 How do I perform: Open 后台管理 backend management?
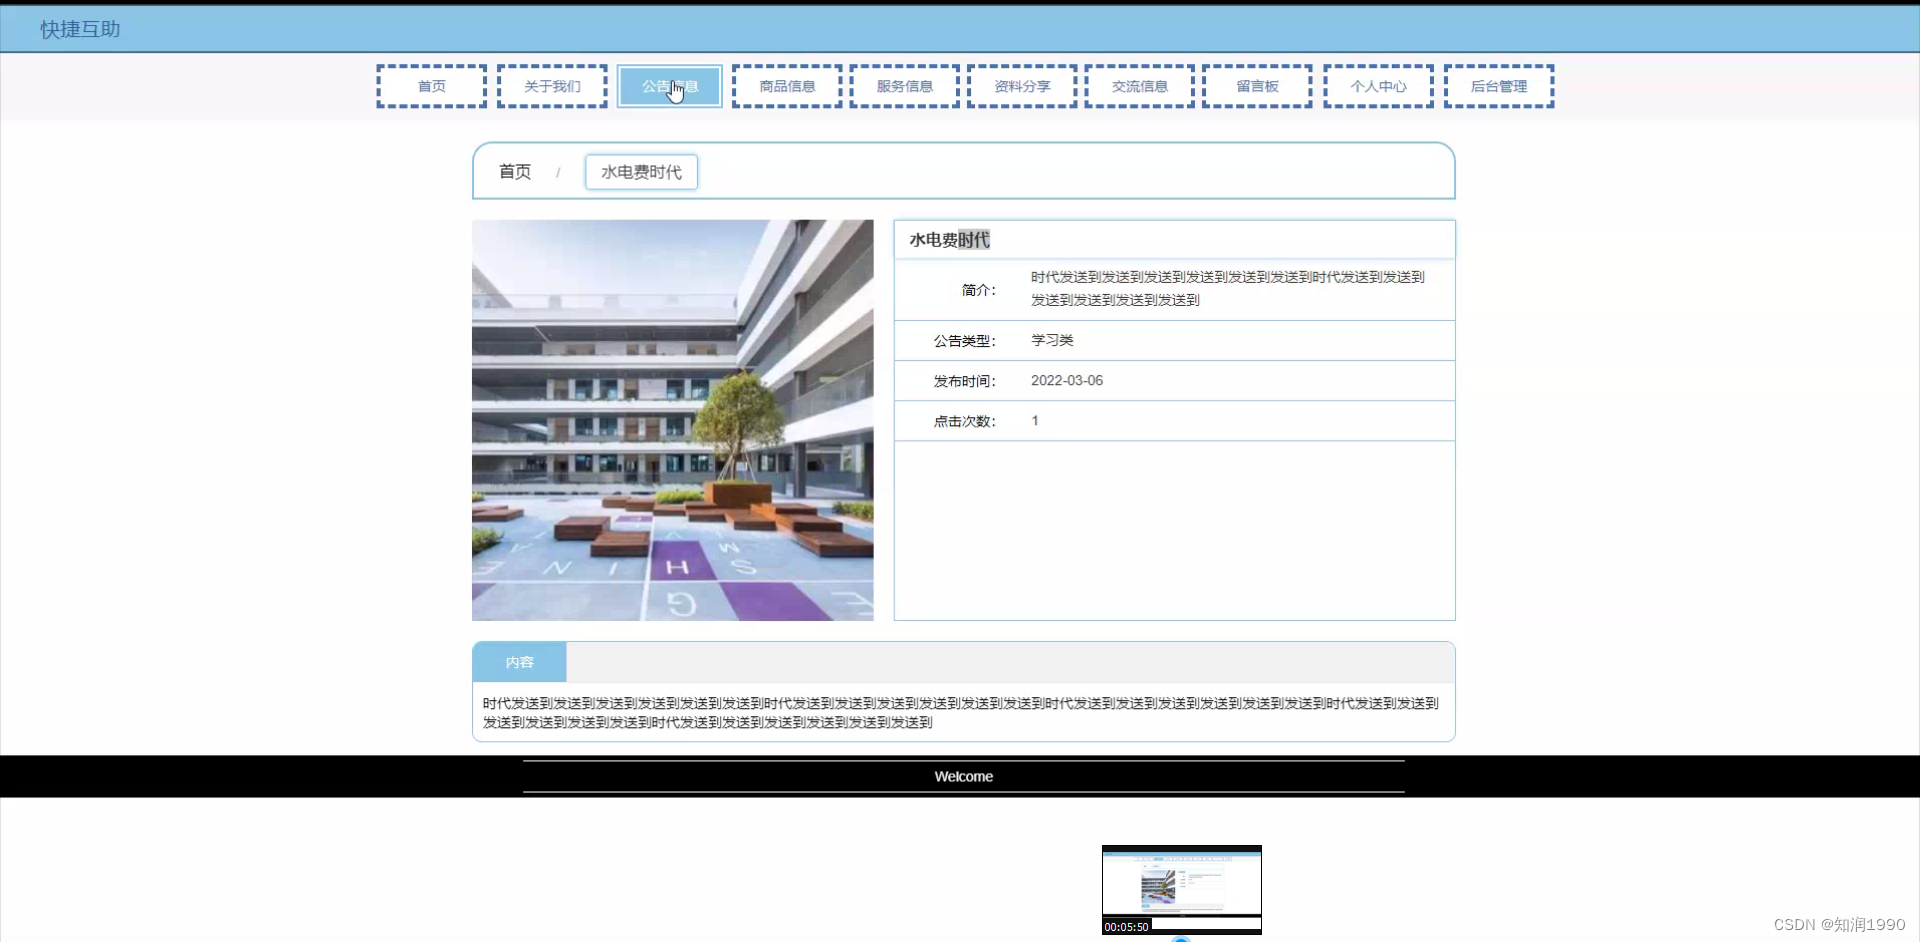point(1499,86)
